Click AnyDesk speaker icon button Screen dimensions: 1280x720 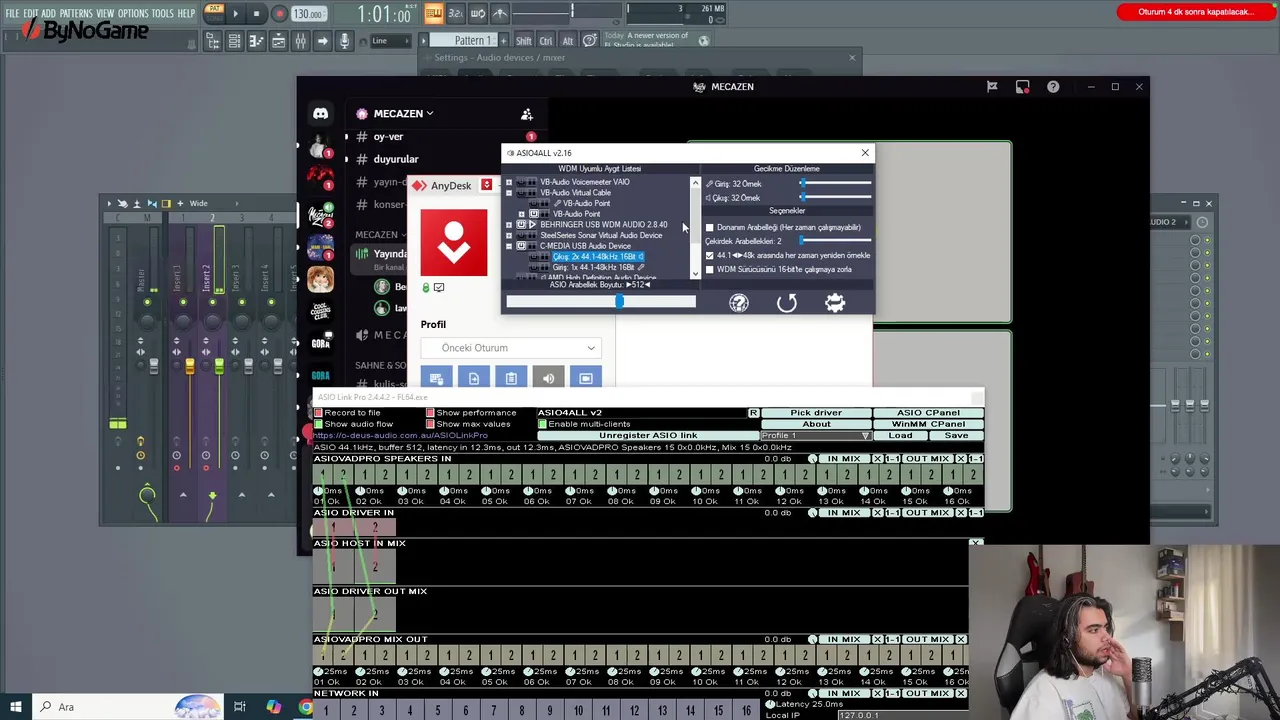pos(548,378)
